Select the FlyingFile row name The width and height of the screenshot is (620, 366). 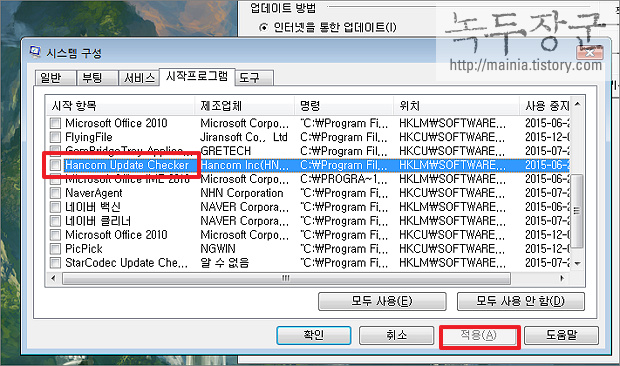89,137
